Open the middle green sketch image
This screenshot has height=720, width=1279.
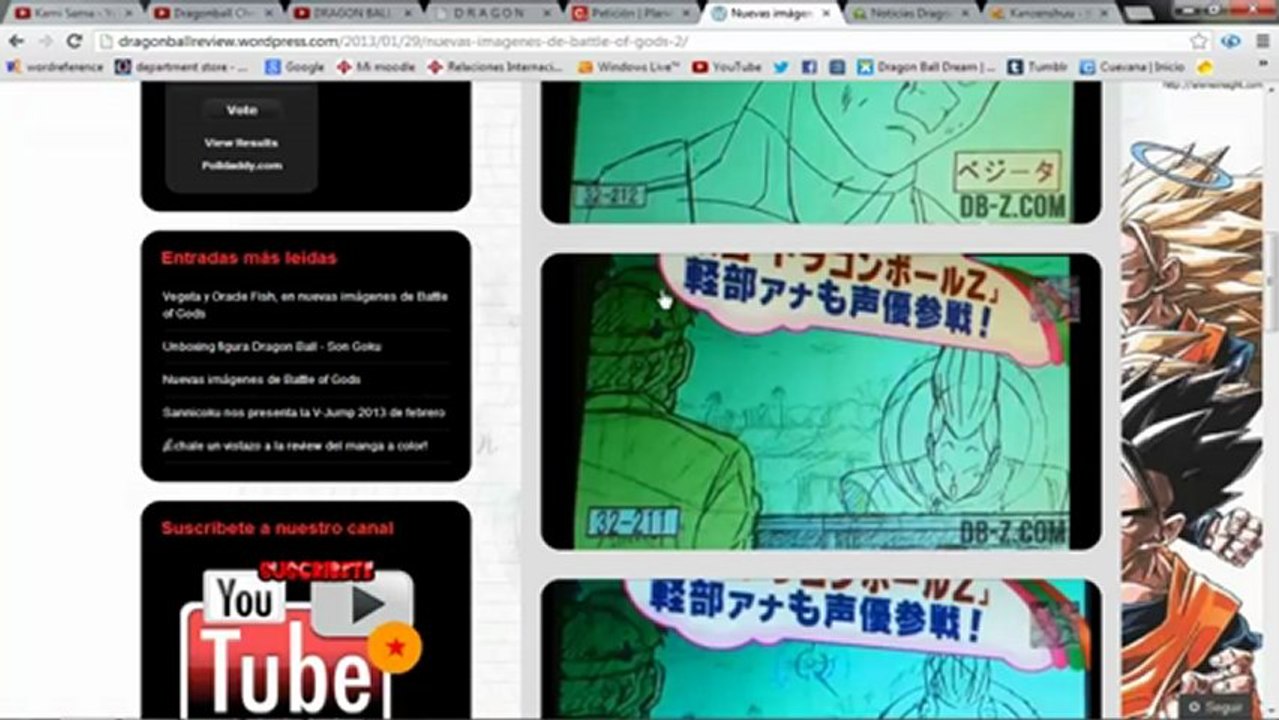coord(820,401)
